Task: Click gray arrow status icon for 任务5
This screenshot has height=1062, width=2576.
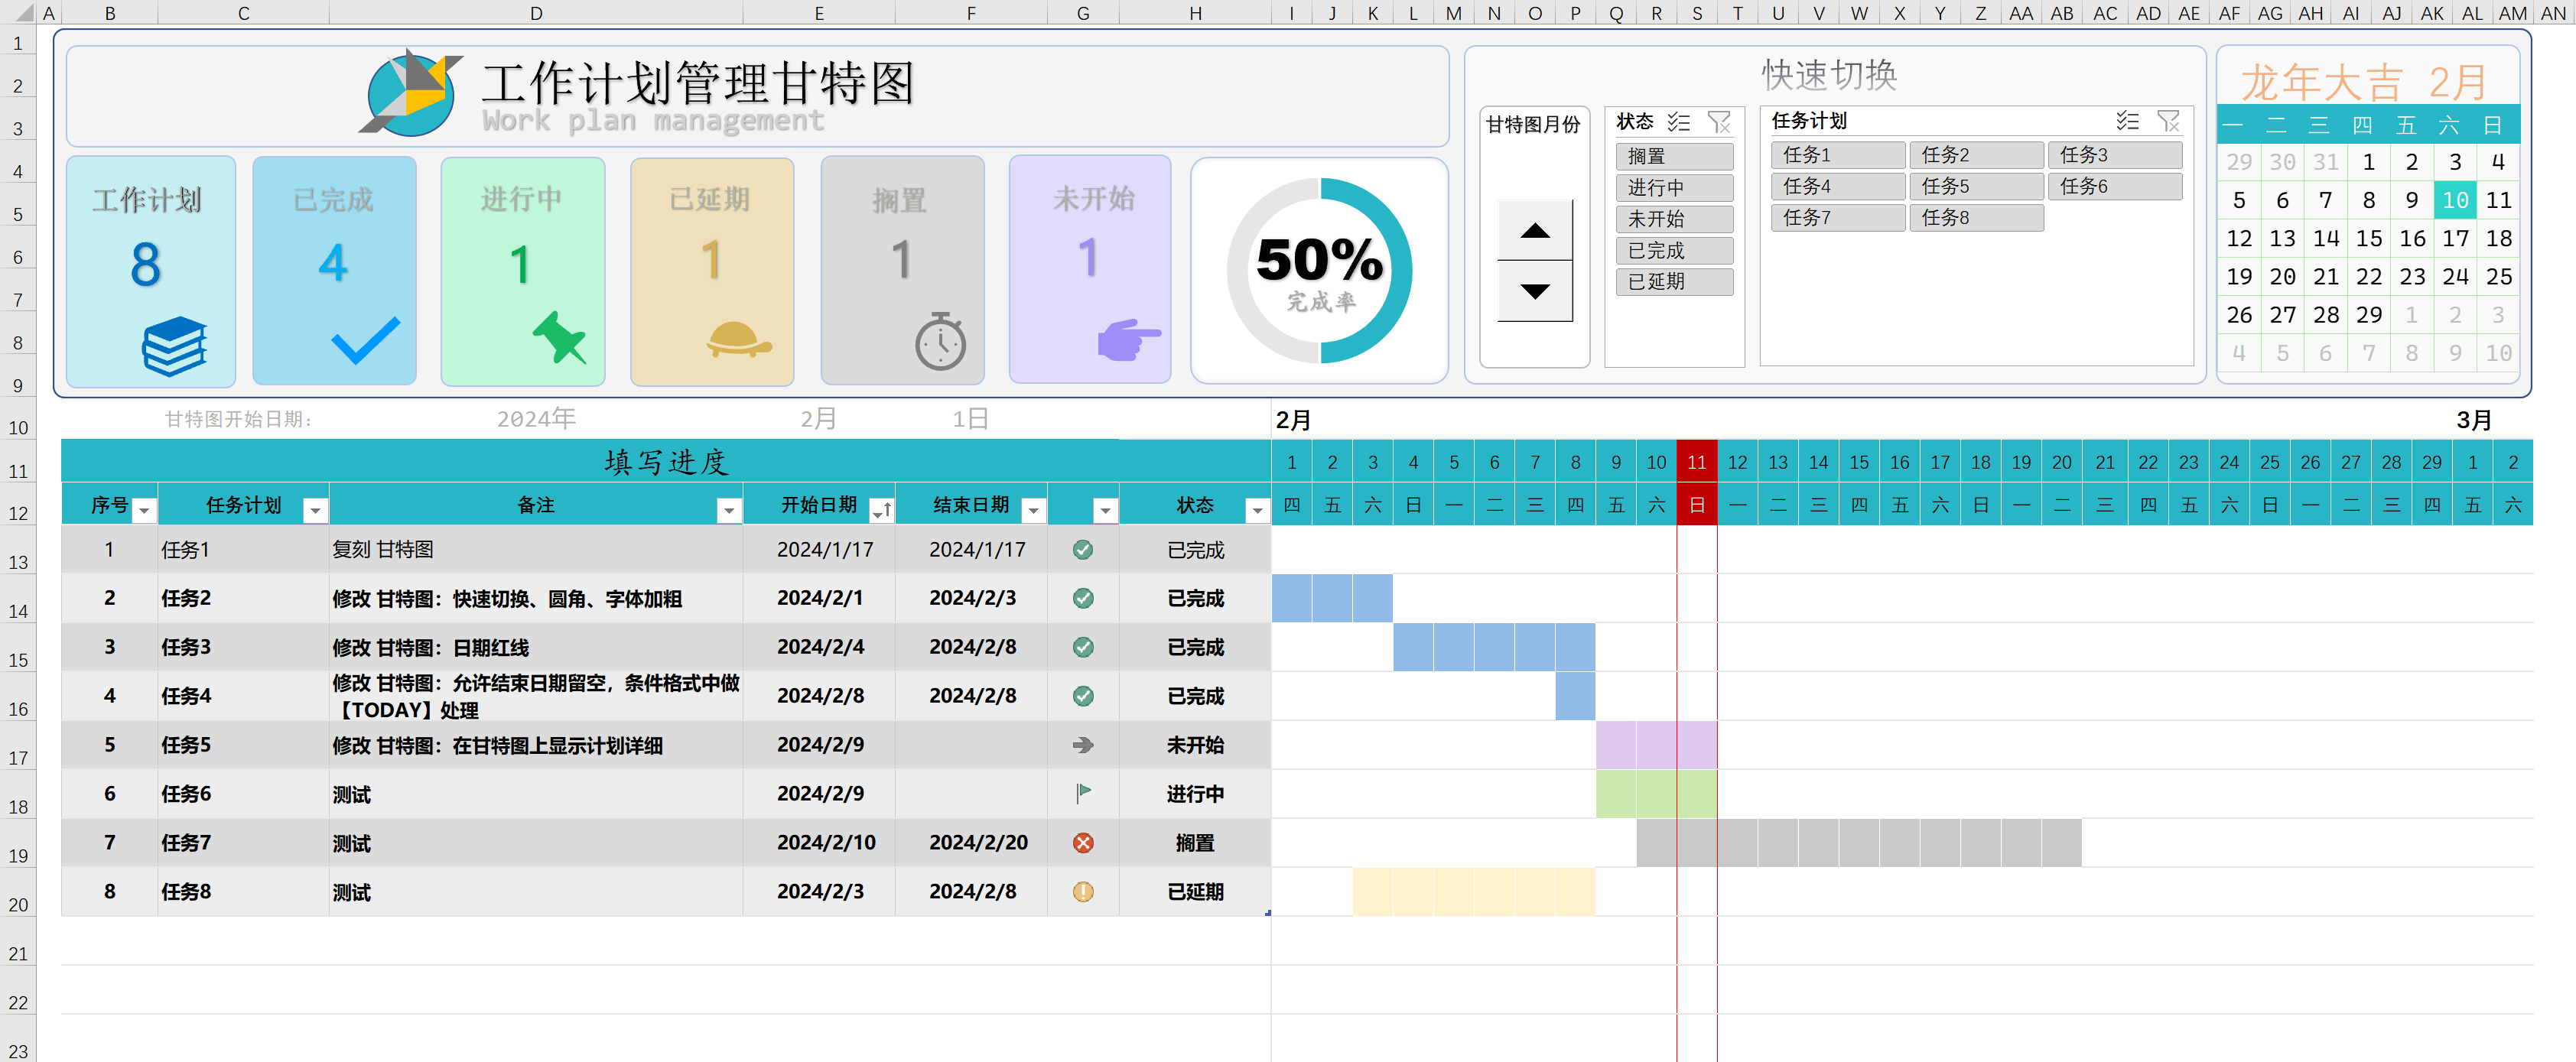Action: (x=1083, y=745)
